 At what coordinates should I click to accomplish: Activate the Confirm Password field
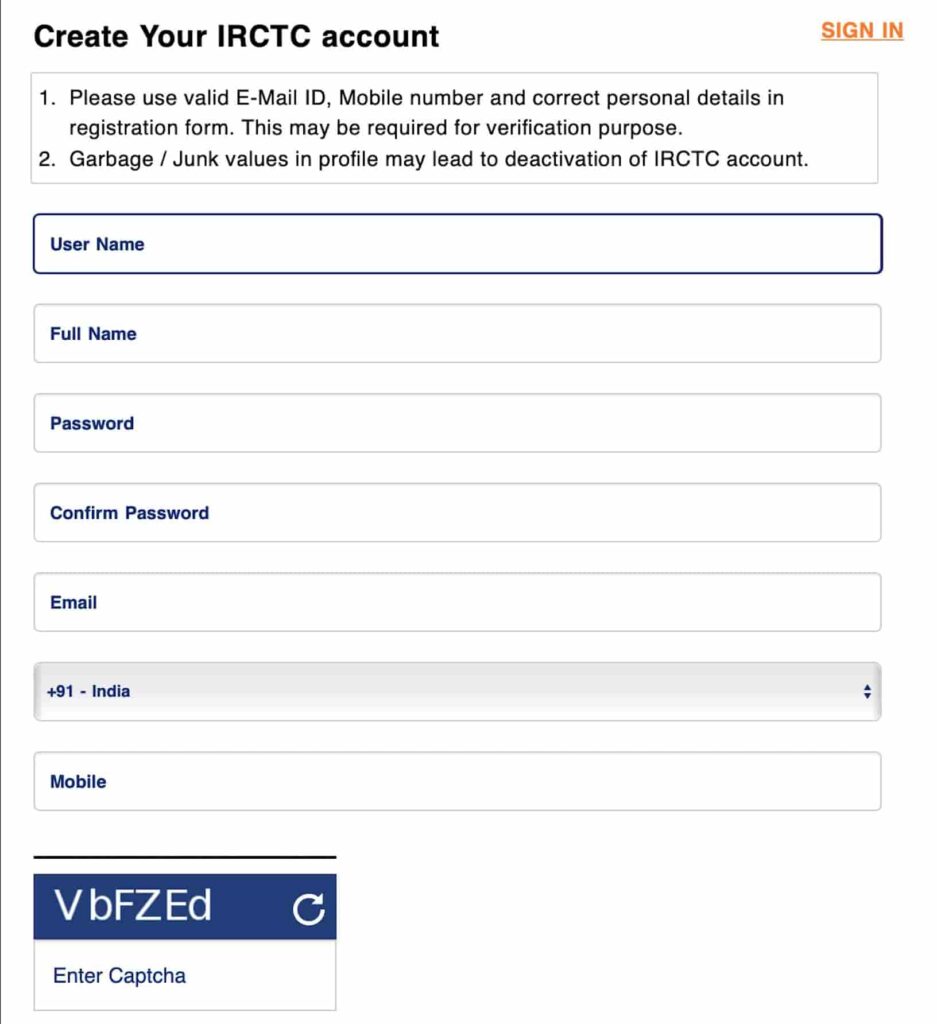click(x=457, y=513)
